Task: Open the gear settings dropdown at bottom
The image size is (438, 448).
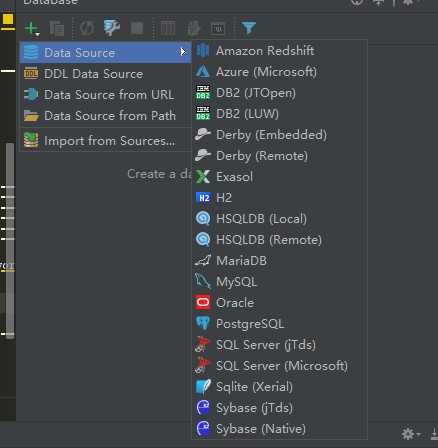Action: pyautogui.click(x=410, y=434)
